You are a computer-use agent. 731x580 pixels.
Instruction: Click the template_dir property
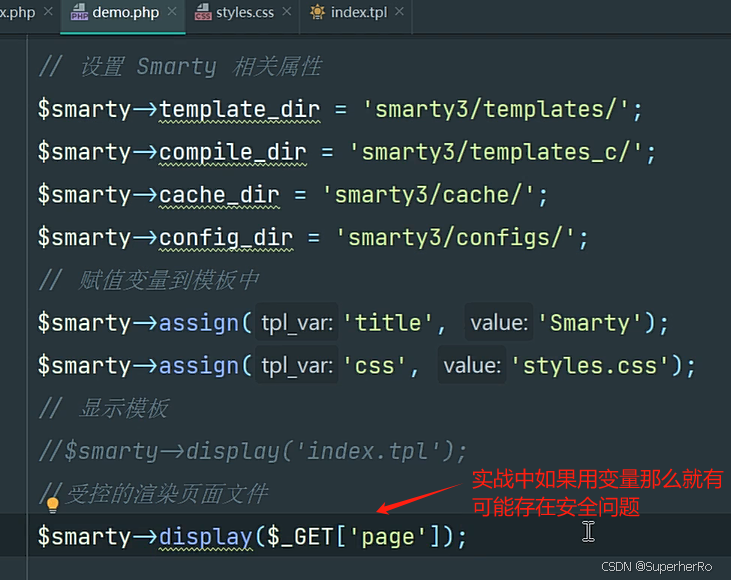click(x=240, y=110)
